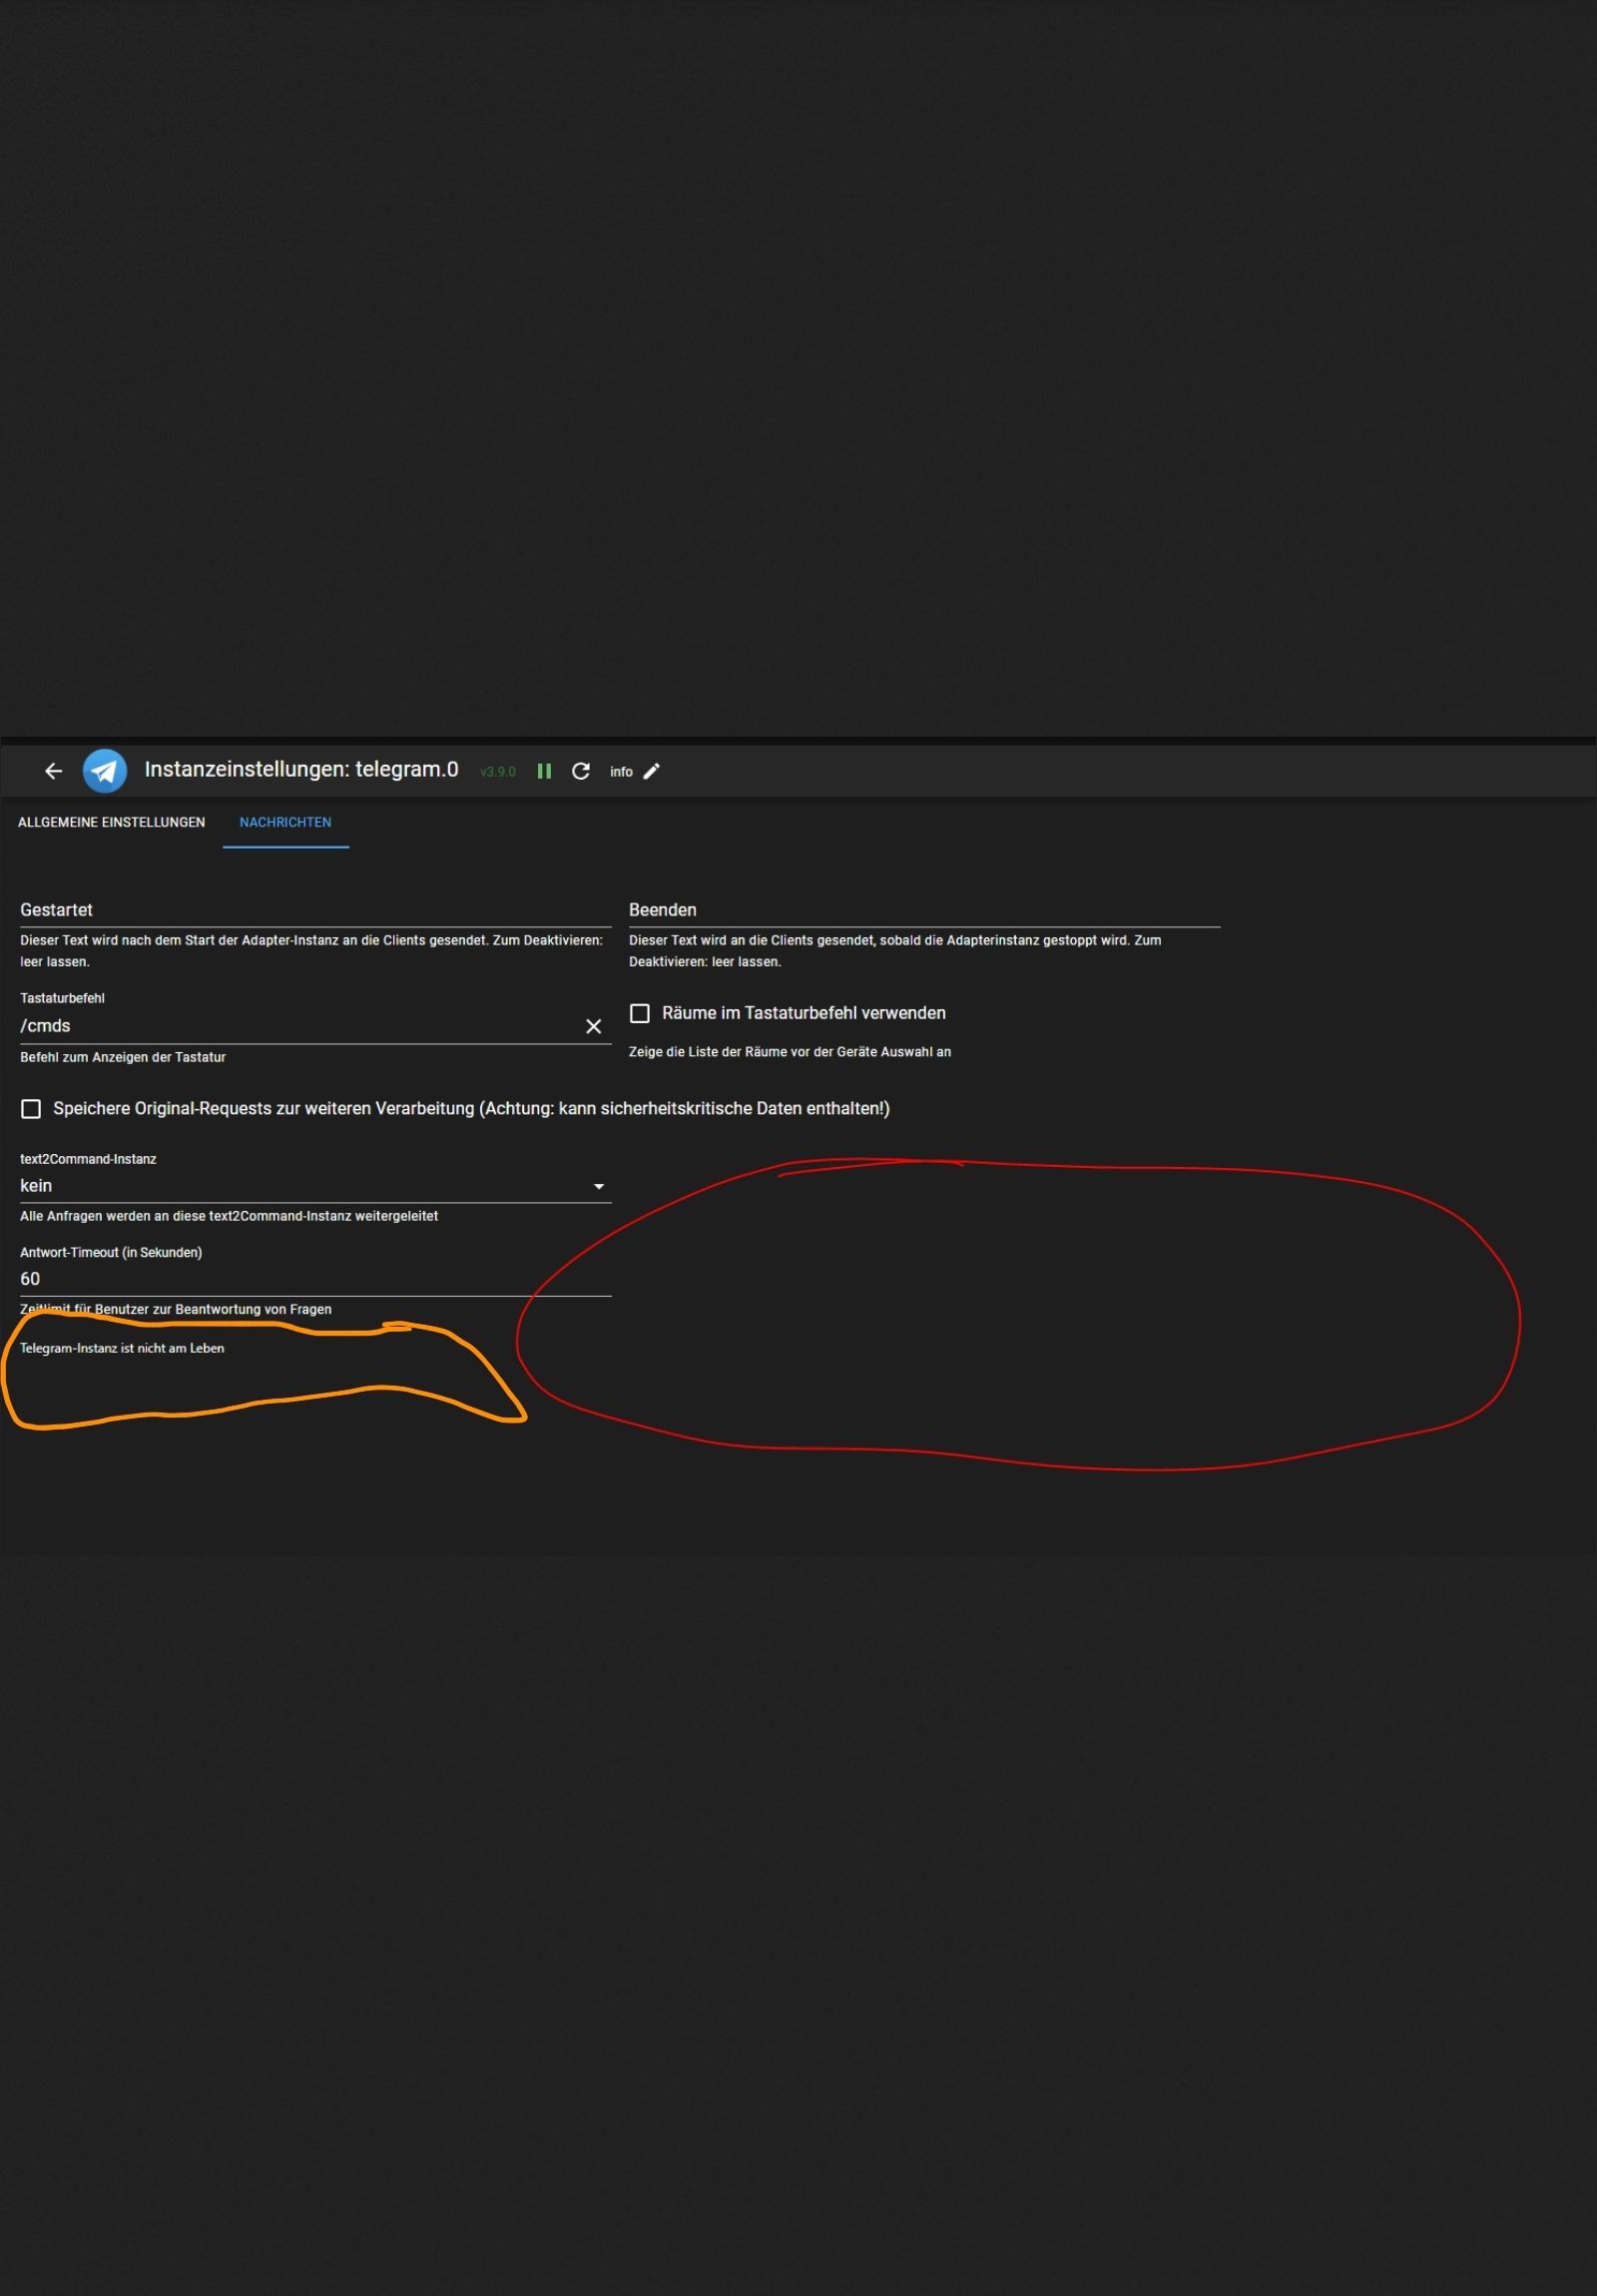This screenshot has width=1597, height=2296.
Task: Click 'Zeige die Liste der Räume' hint text
Action: [790, 1052]
